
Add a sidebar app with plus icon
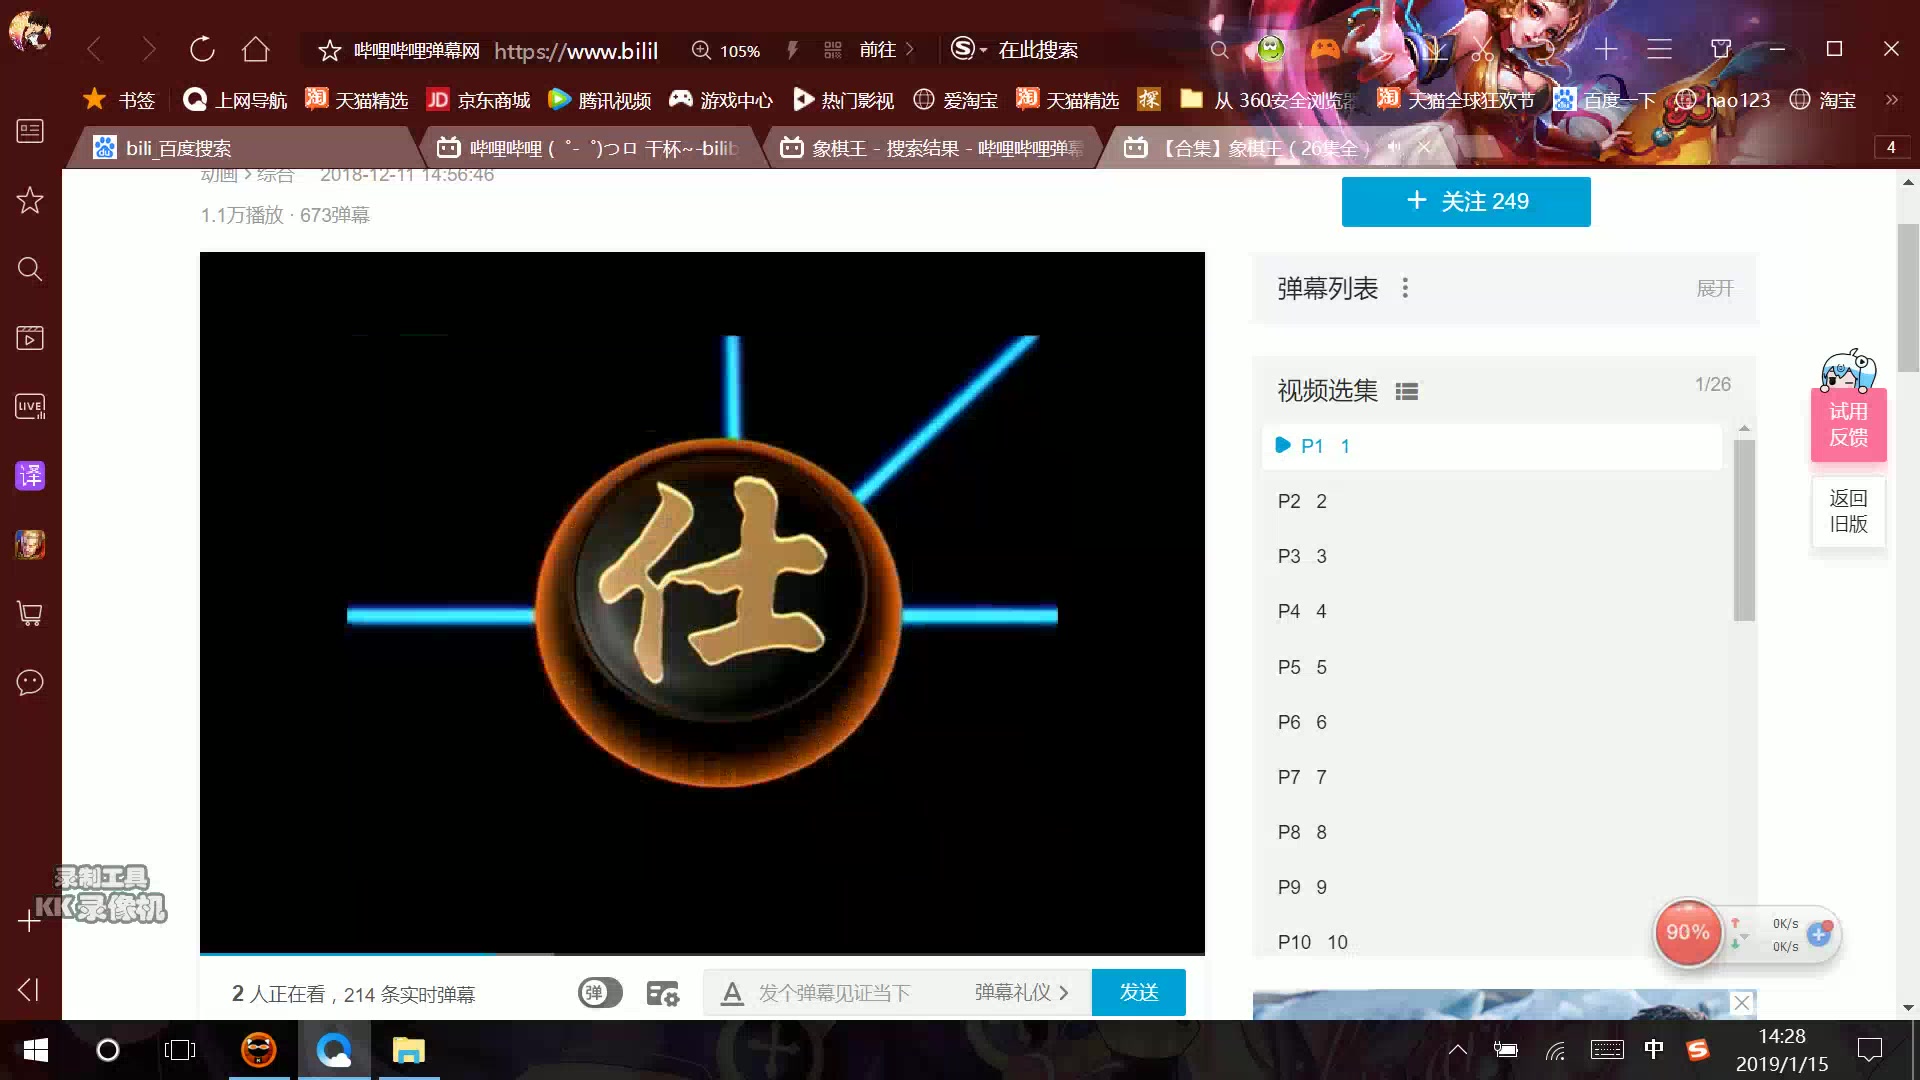30,921
